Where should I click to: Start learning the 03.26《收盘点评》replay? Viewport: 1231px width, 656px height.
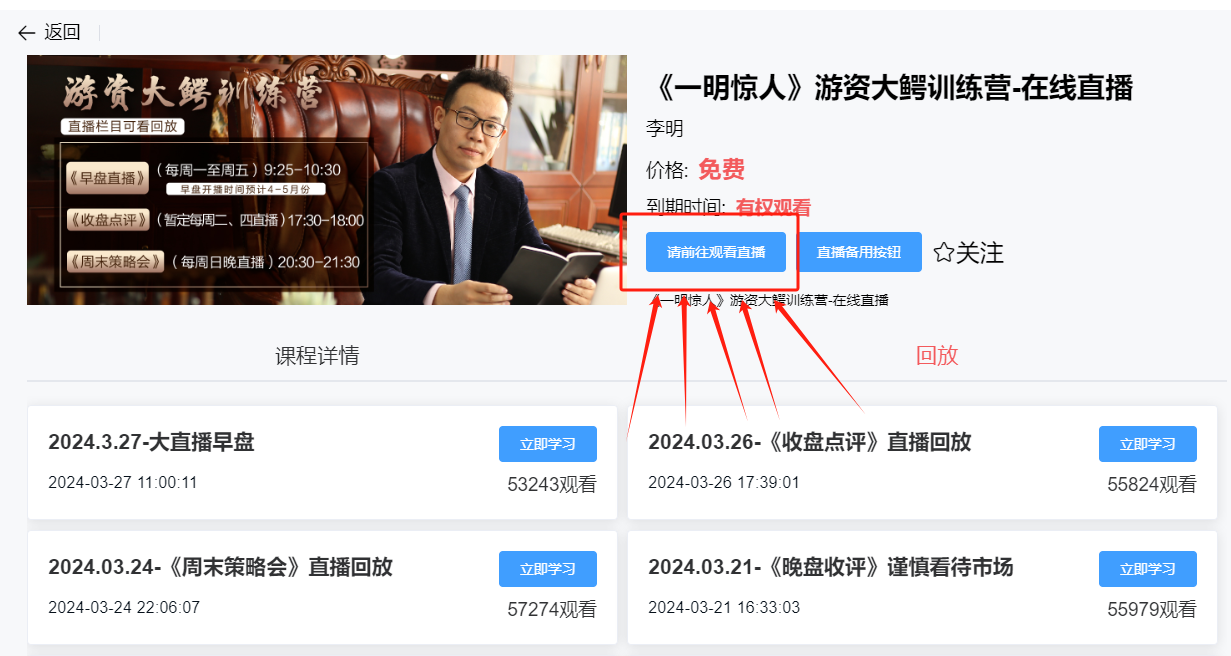point(1147,444)
